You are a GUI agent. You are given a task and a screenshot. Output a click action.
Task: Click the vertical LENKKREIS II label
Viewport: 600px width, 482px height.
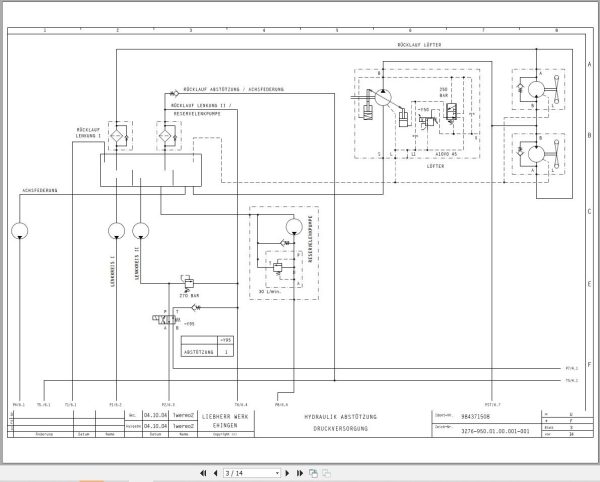pyautogui.click(x=137, y=264)
